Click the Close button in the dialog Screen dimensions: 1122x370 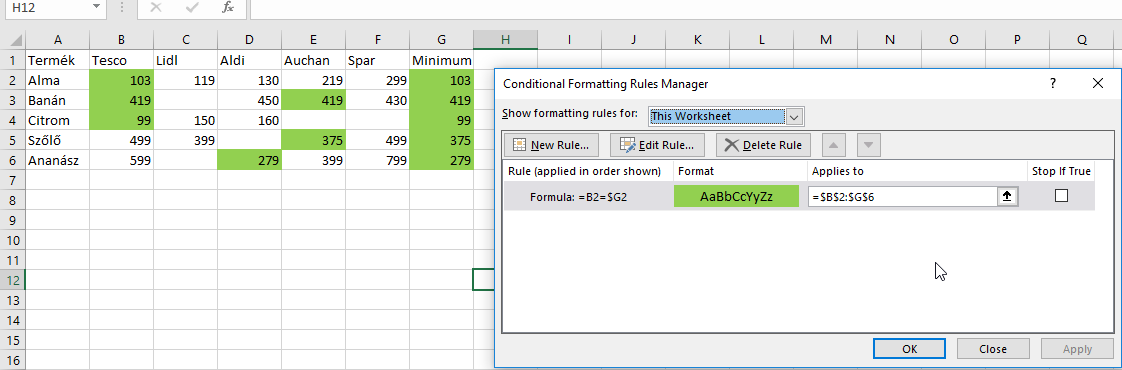992,349
